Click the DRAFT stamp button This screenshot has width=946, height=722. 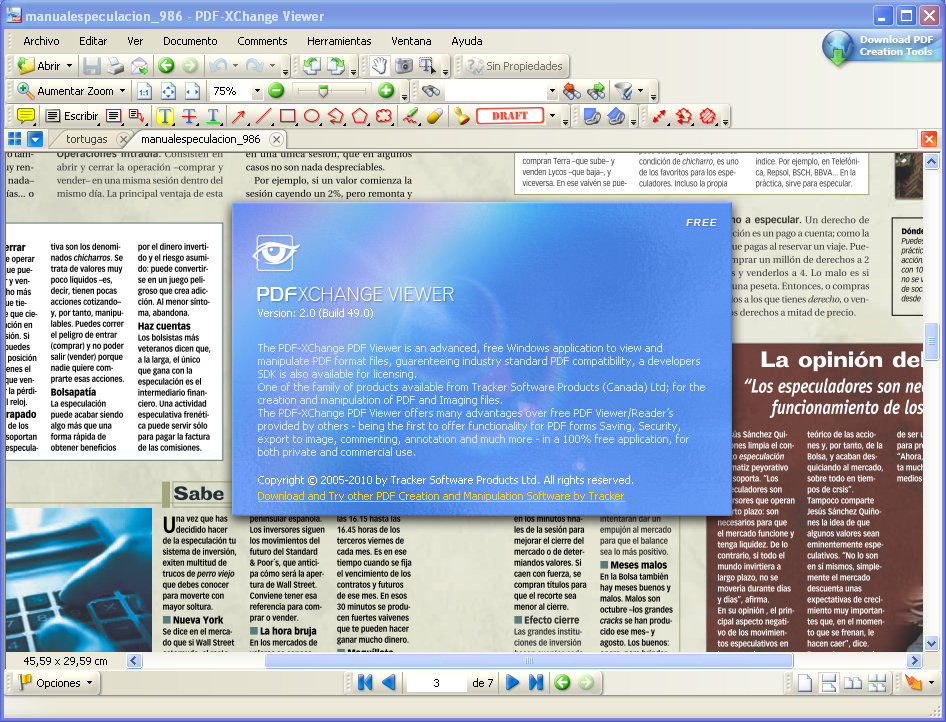pos(510,116)
